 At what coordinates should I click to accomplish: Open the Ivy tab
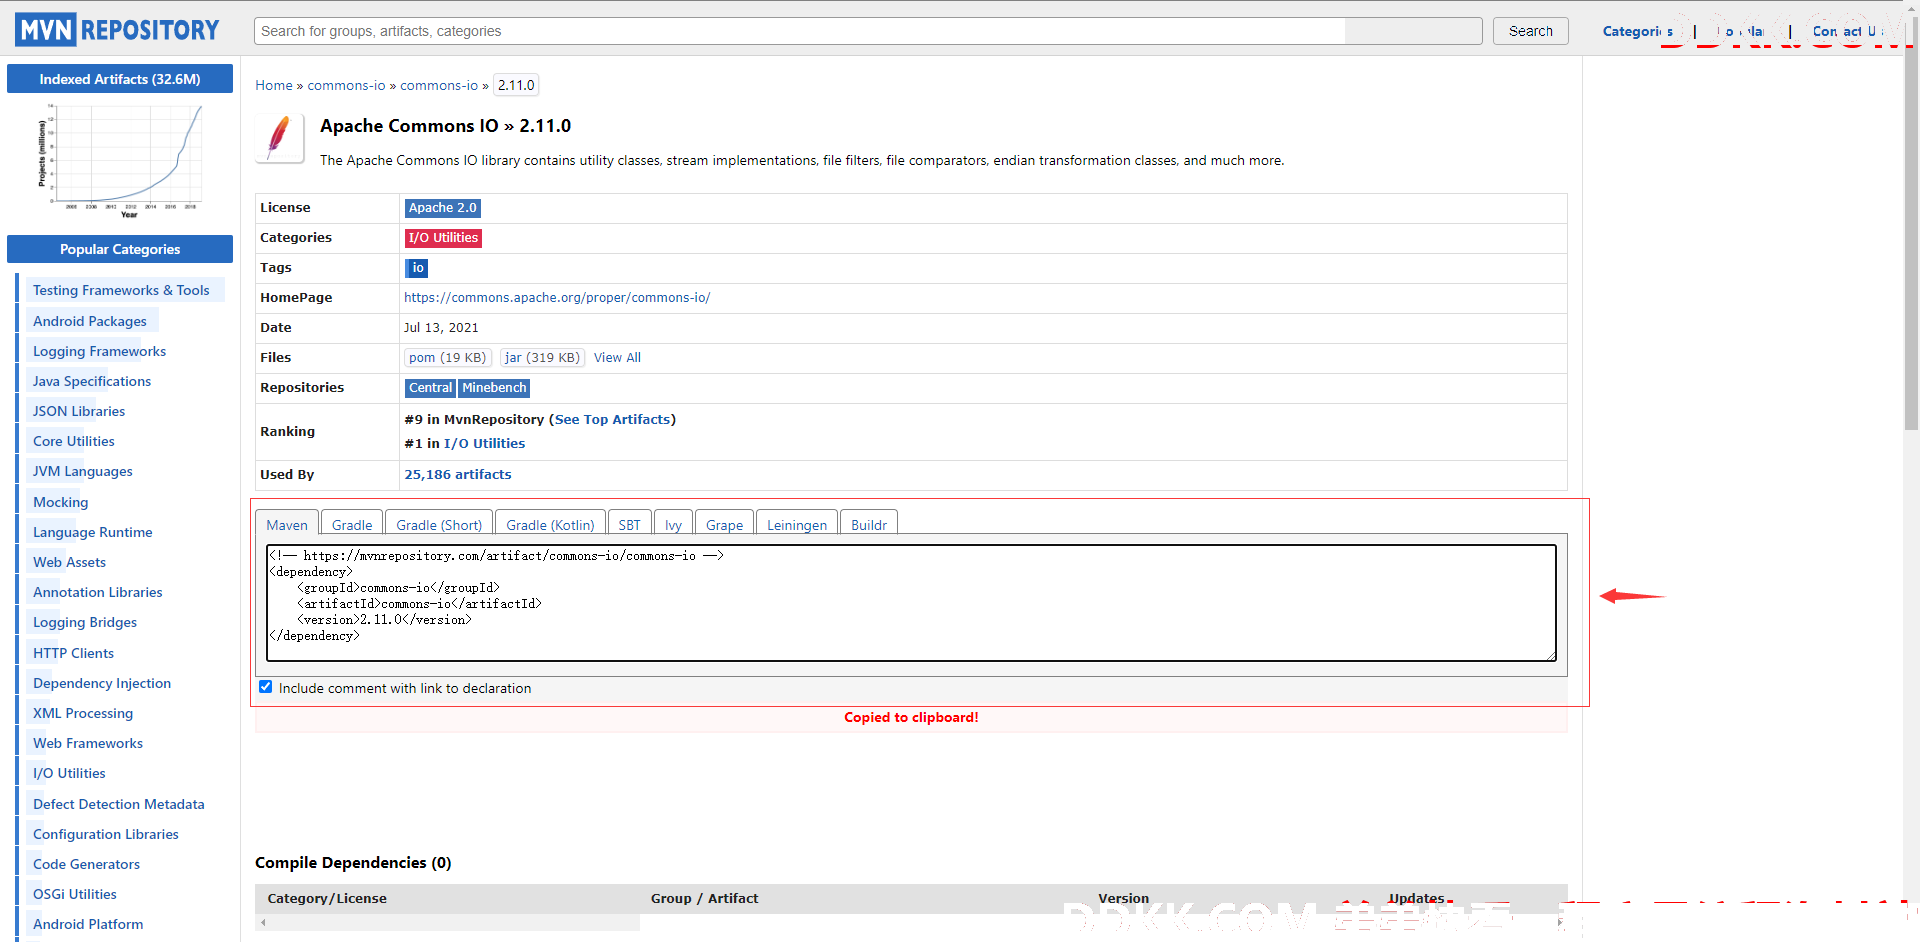[x=673, y=524]
